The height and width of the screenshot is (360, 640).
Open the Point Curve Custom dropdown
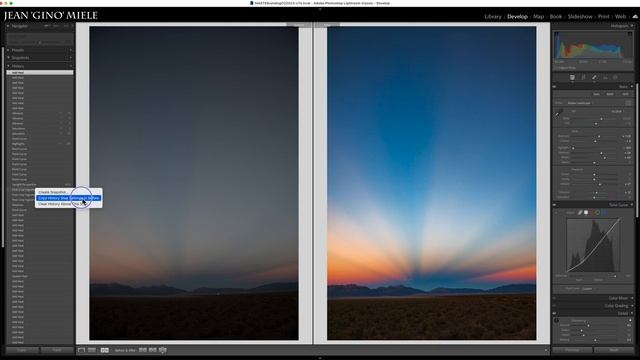coord(588,289)
